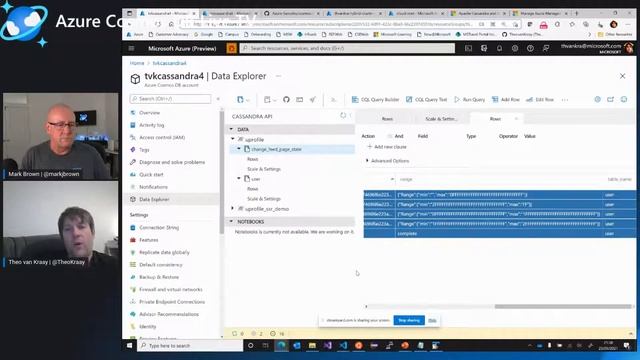This screenshot has height=360, width=640.
Task: Click the Azure portal search bar
Action: coord(347,48)
